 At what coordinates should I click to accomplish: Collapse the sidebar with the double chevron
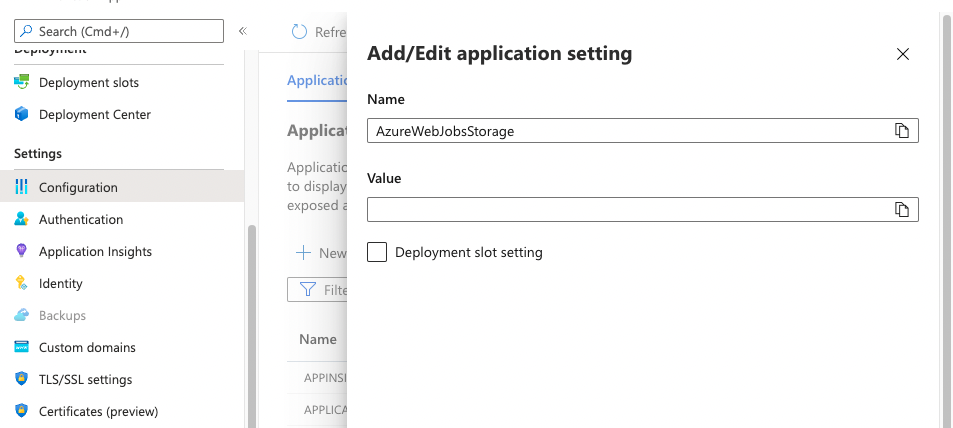coord(242,32)
